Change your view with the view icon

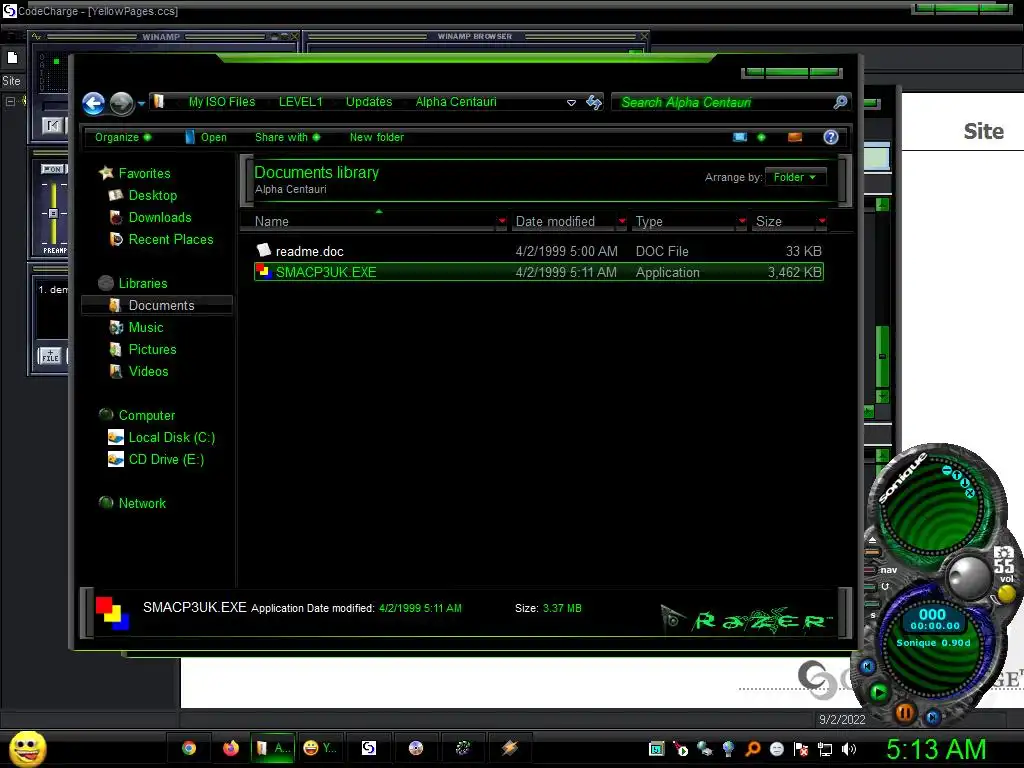pyautogui.click(x=740, y=137)
